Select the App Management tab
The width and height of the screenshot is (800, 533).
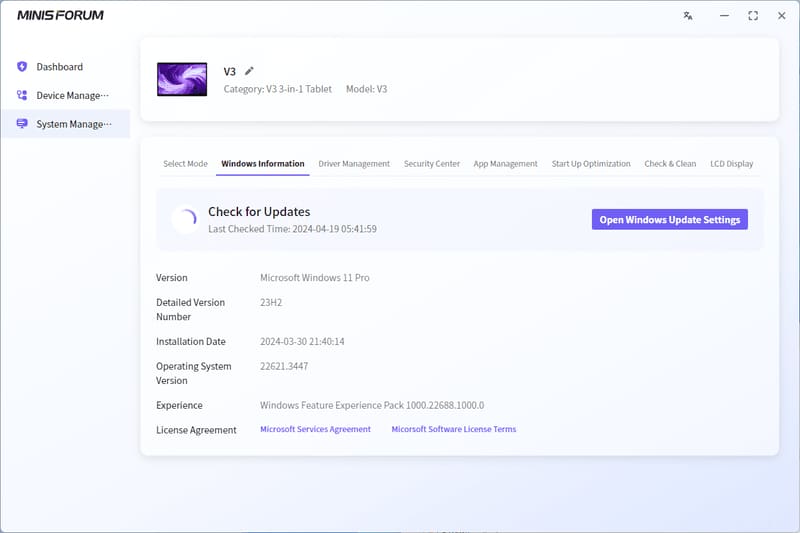(x=506, y=164)
